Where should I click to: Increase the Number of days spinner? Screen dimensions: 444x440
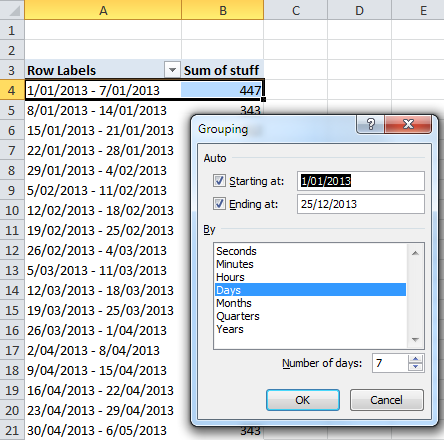click(415, 359)
